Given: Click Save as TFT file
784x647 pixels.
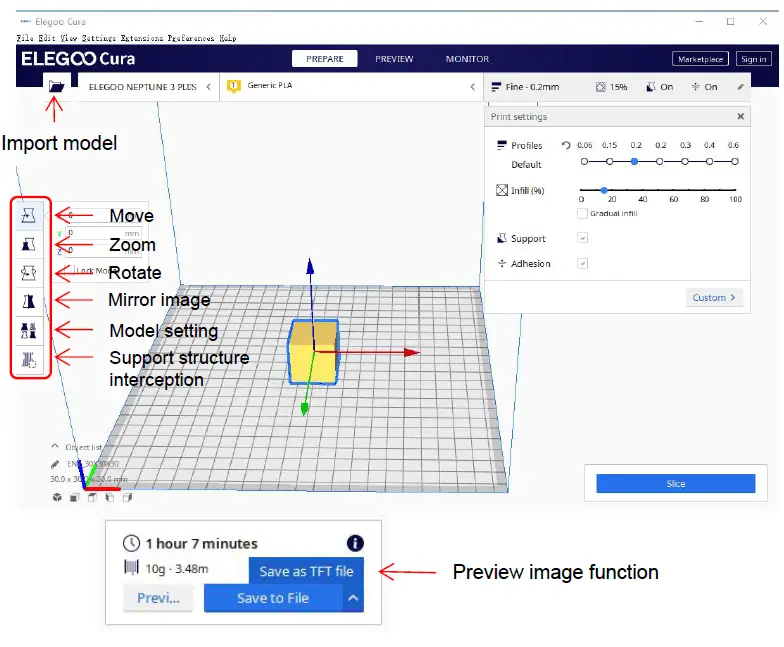Looking at the screenshot, I should [306, 571].
